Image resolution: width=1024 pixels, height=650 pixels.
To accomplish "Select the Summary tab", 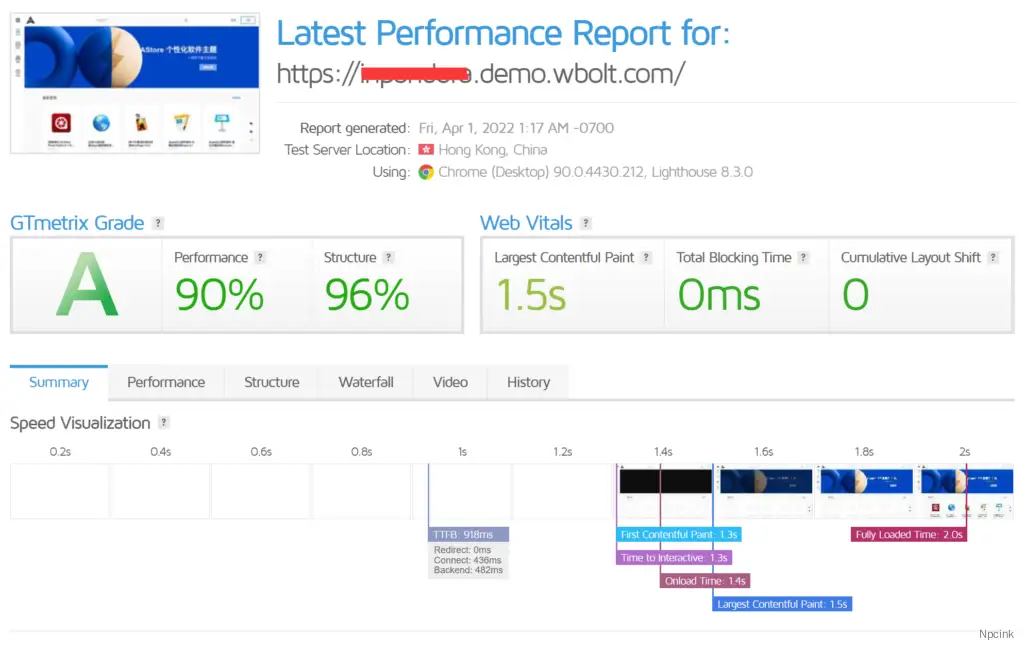I will coord(59,382).
